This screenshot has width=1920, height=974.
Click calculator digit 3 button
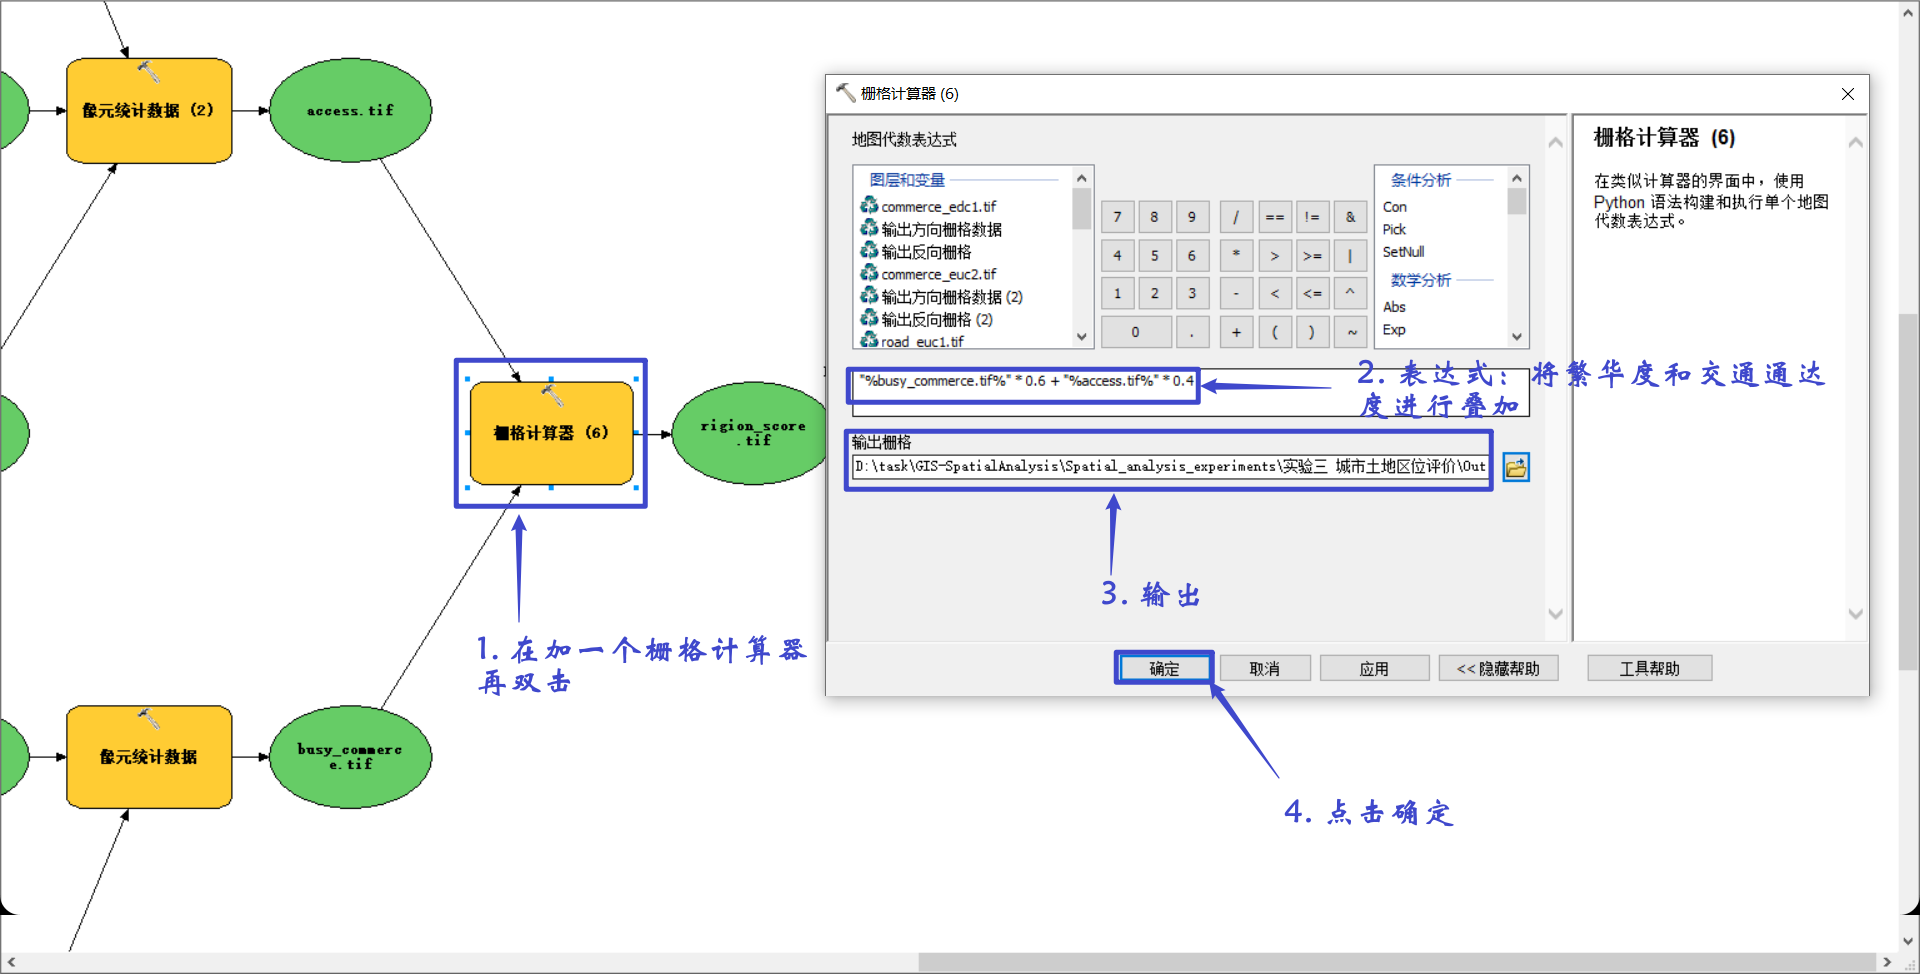(1192, 293)
